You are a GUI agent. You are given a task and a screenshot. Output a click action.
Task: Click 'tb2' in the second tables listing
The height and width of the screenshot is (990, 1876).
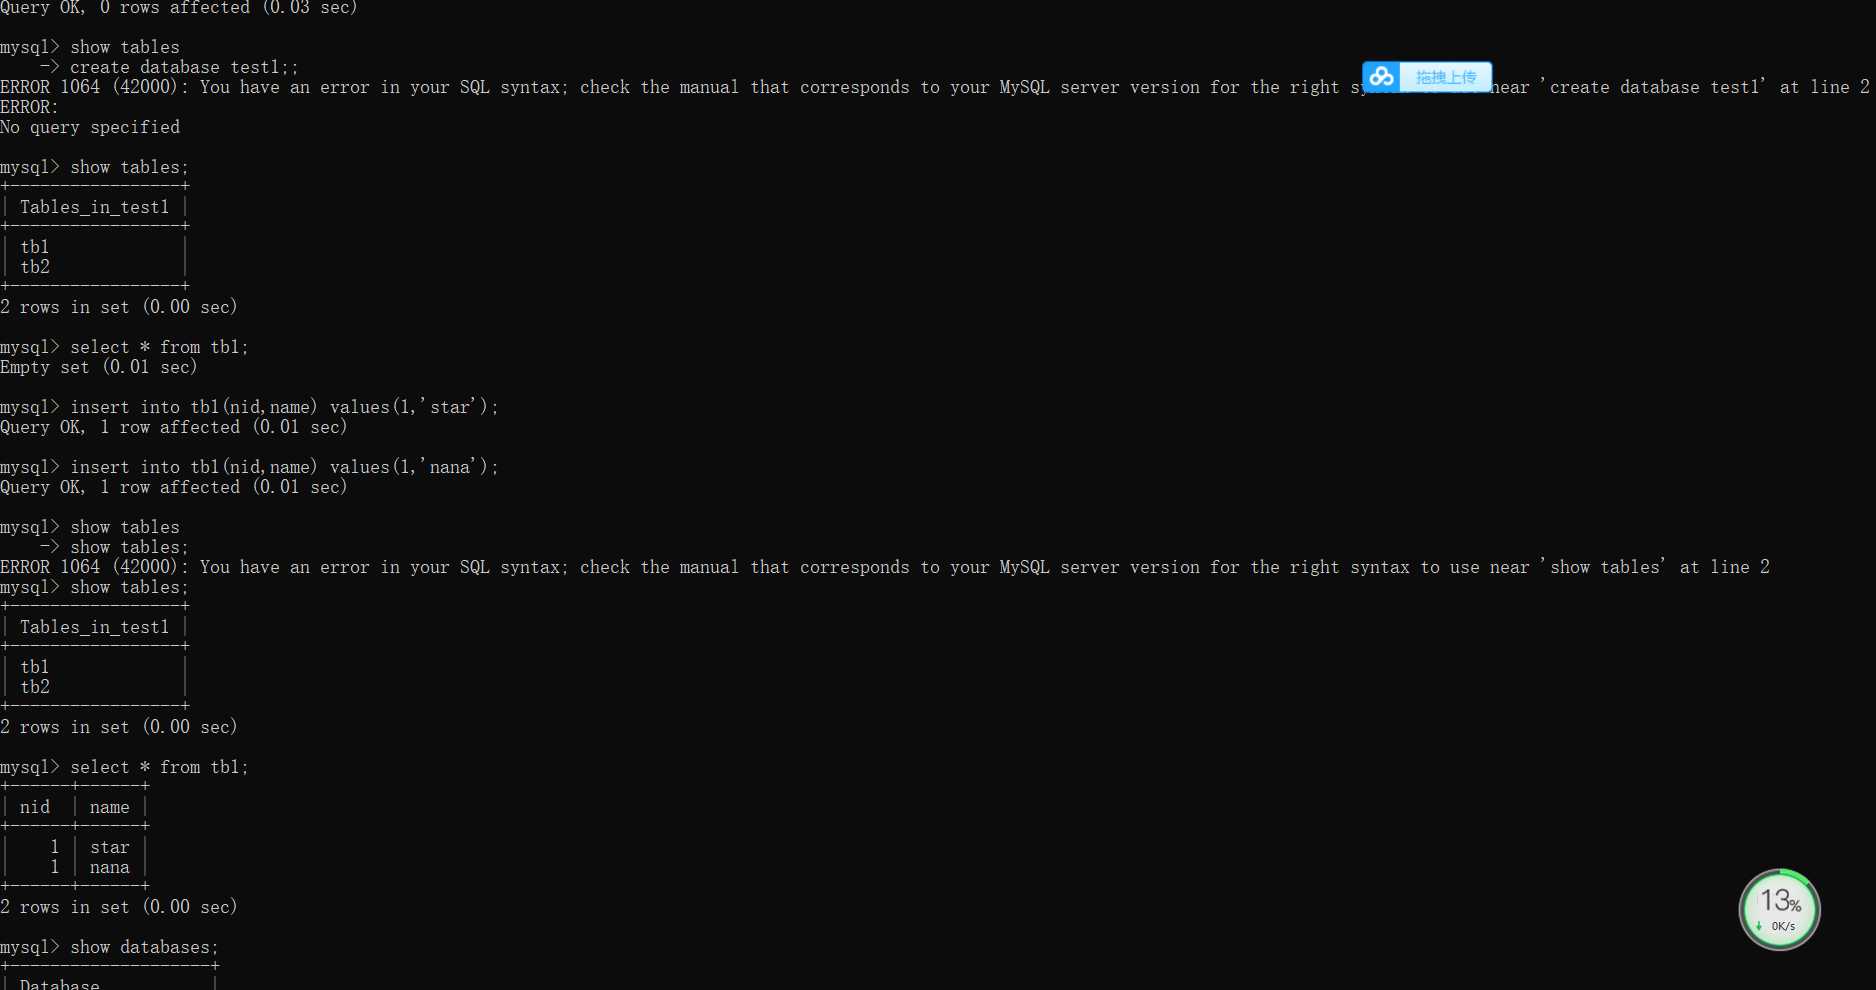click(35, 687)
